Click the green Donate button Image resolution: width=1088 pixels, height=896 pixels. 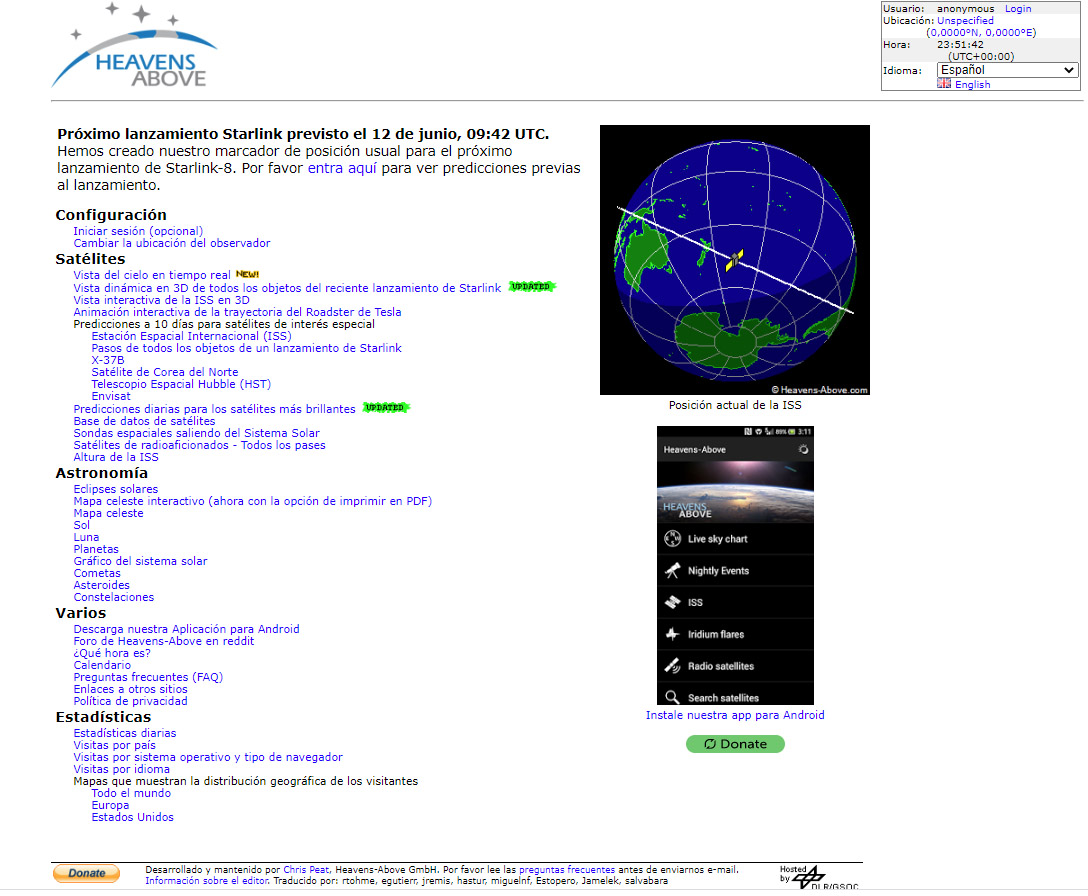tap(735, 744)
